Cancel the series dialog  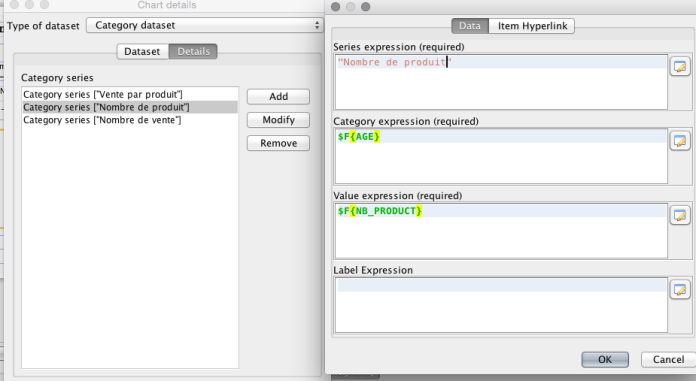(668, 359)
